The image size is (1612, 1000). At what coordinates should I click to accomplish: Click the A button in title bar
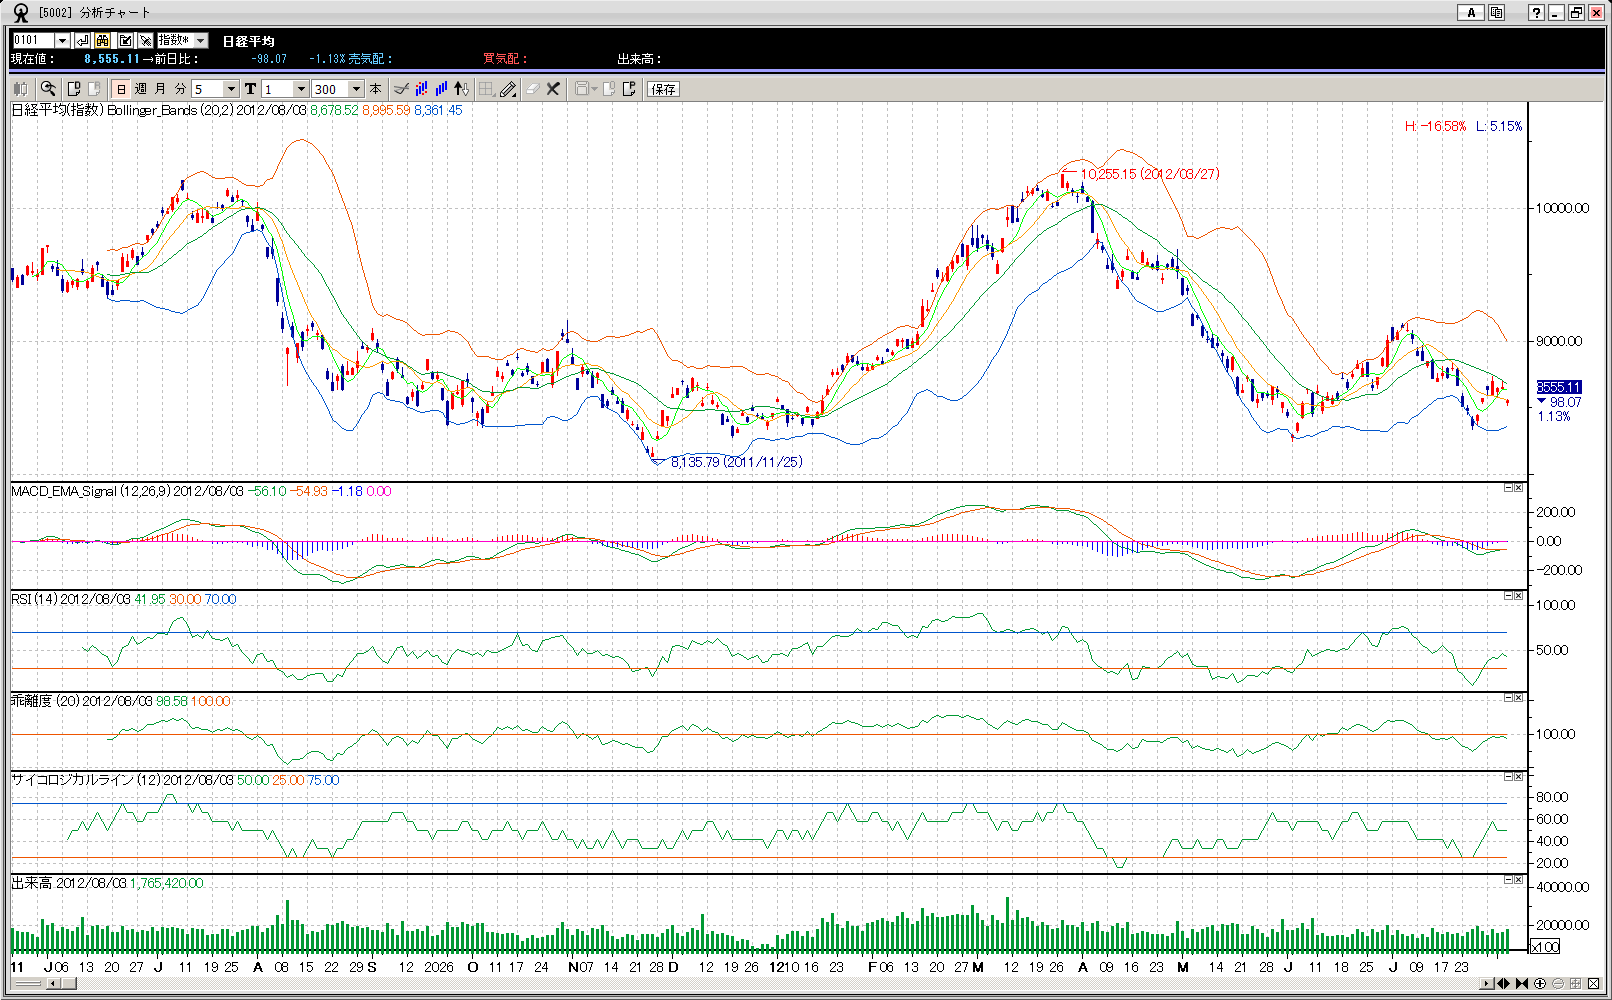[x=1470, y=12]
